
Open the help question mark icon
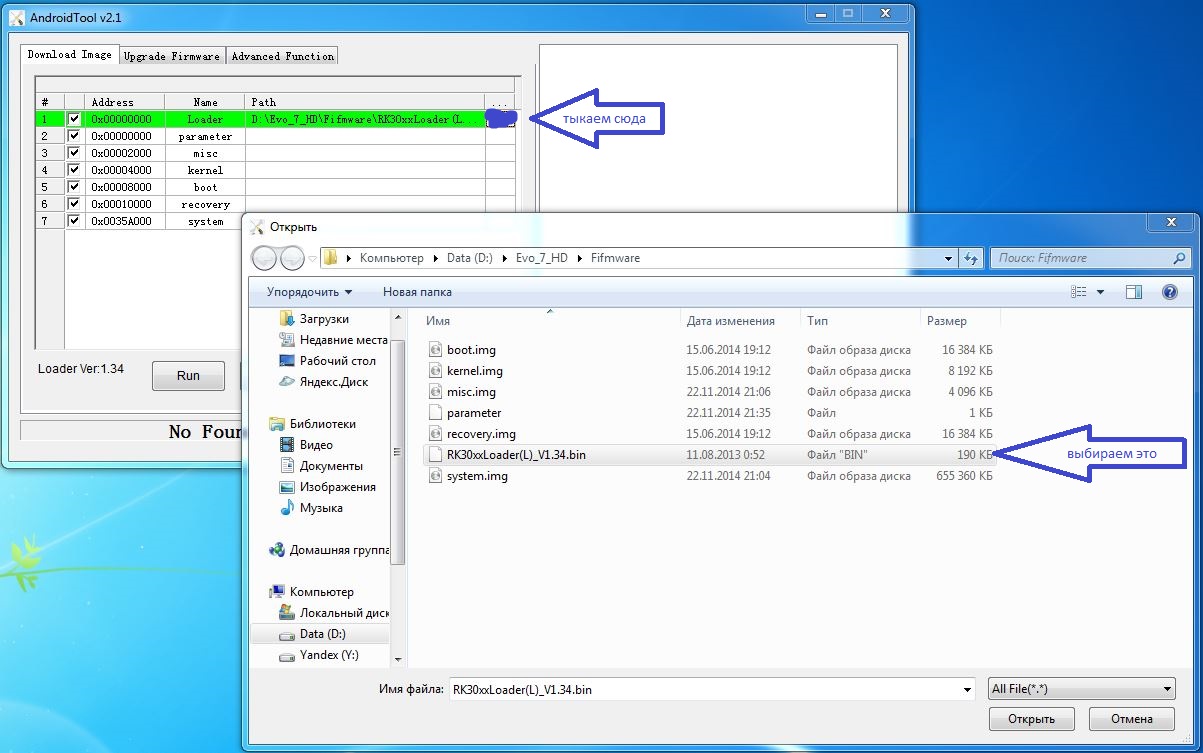[1169, 292]
